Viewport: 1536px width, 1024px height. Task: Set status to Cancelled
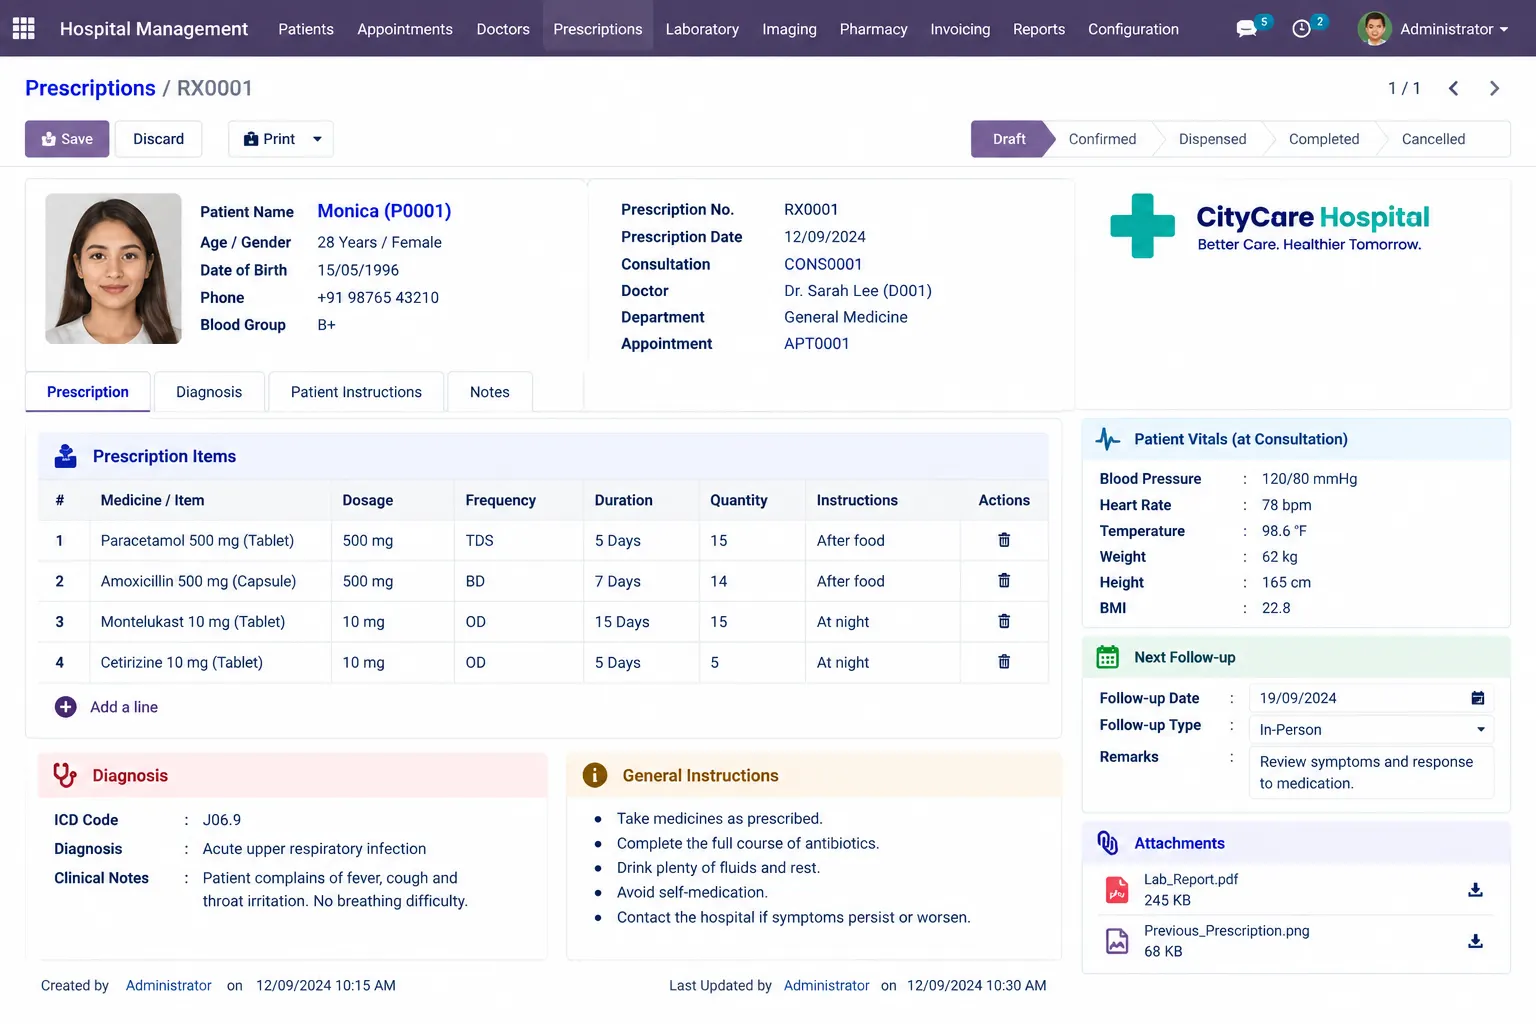[1433, 139]
